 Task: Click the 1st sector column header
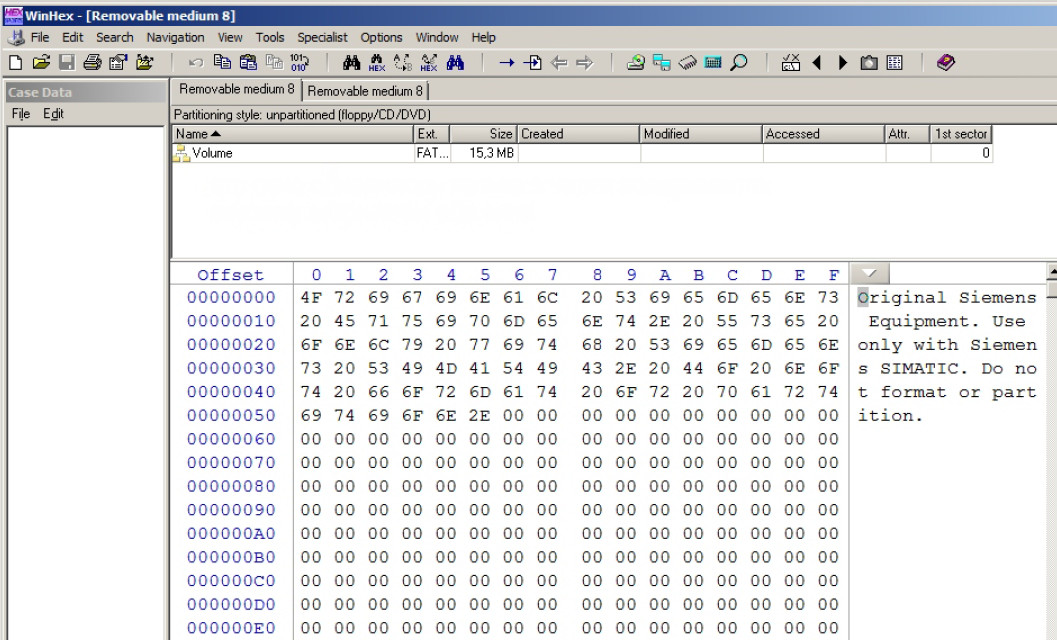click(961, 134)
